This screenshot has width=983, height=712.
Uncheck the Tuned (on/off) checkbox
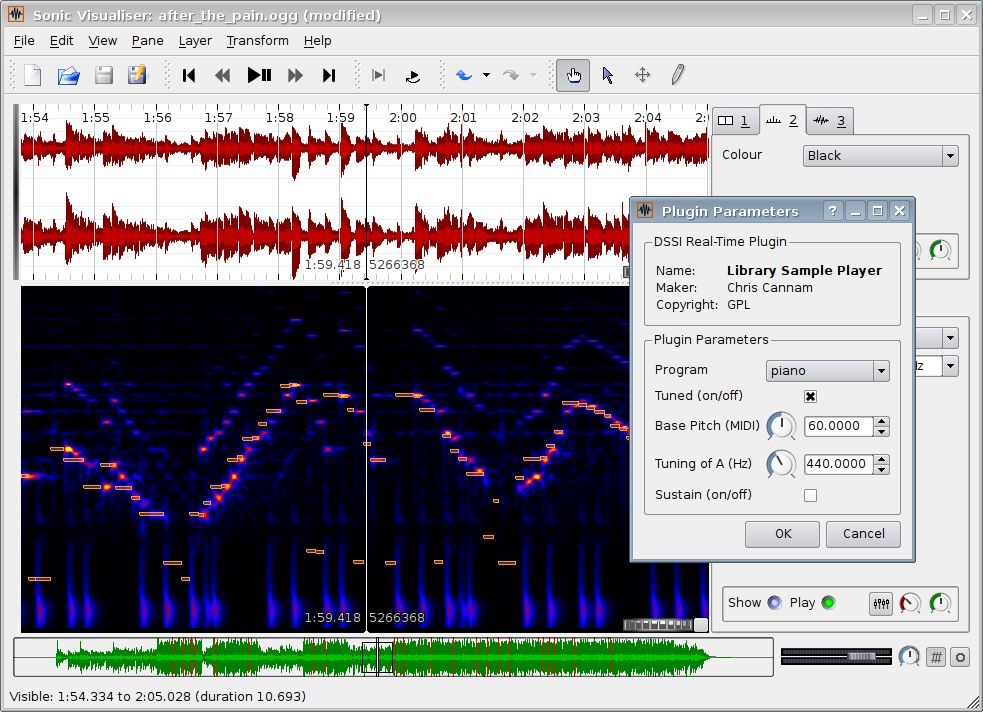click(x=810, y=396)
